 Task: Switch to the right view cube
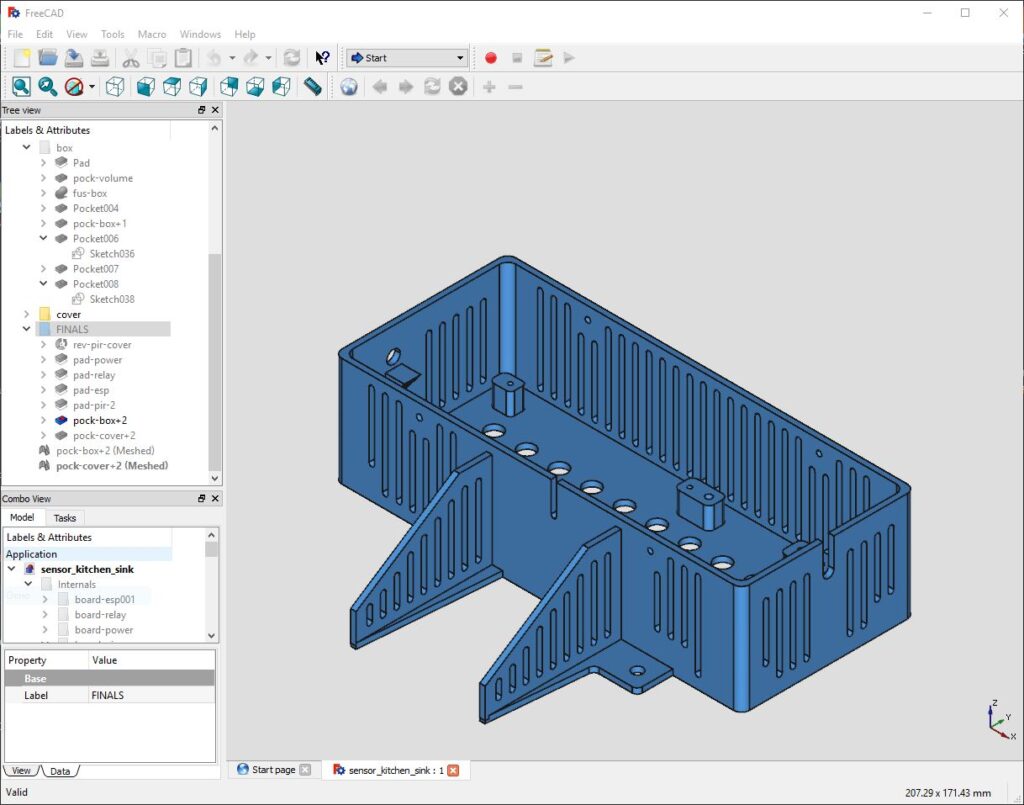(198, 86)
